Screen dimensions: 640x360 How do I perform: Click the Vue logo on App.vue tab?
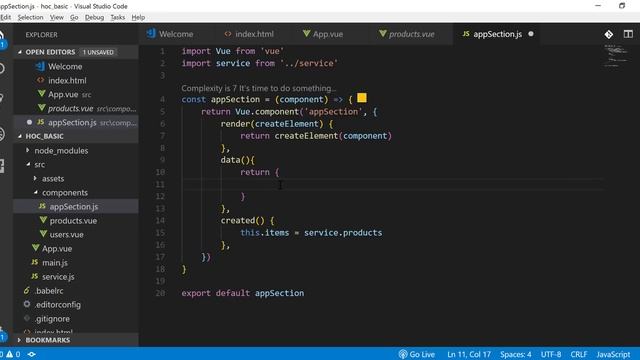coord(306,33)
